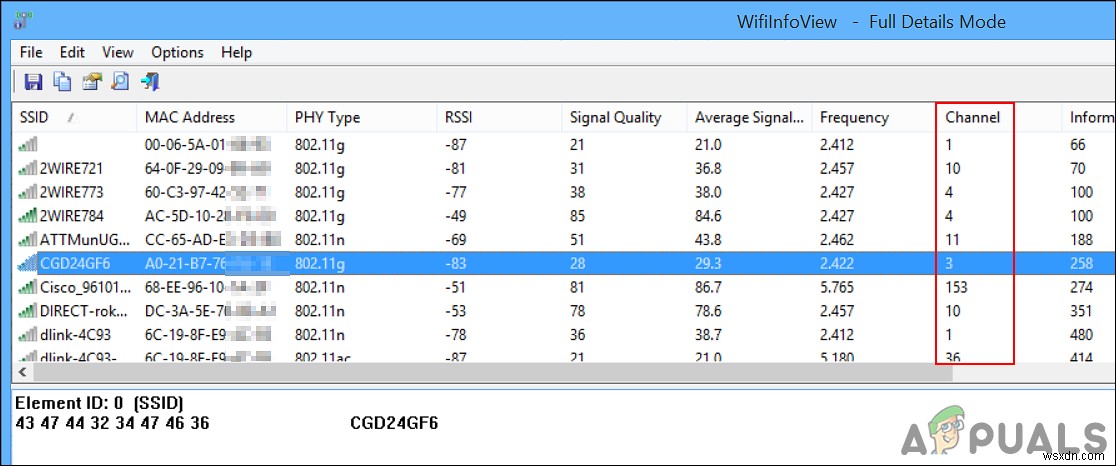Click Signal Quality value 51
Screen dimensions: 1116x466
[578, 239]
